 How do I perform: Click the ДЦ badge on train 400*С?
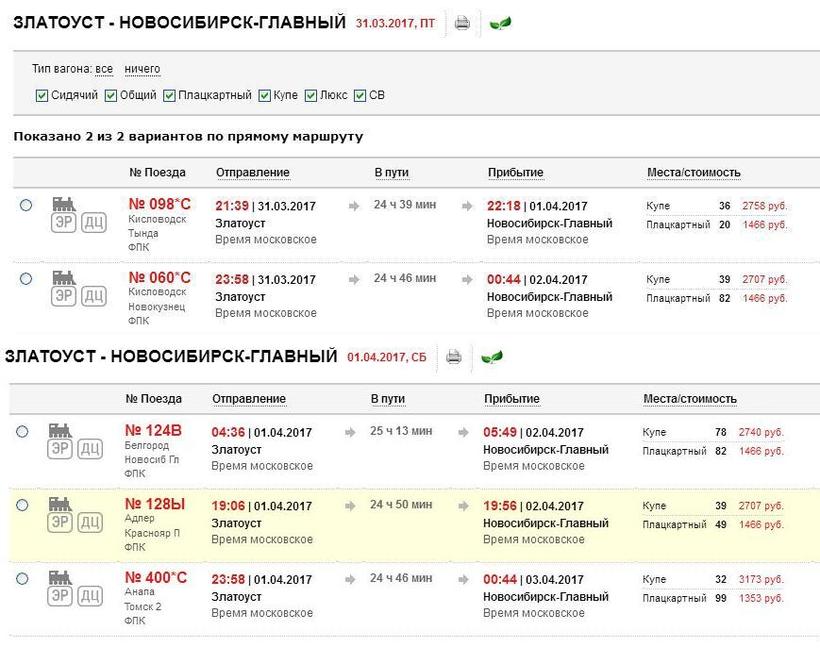coord(89,596)
